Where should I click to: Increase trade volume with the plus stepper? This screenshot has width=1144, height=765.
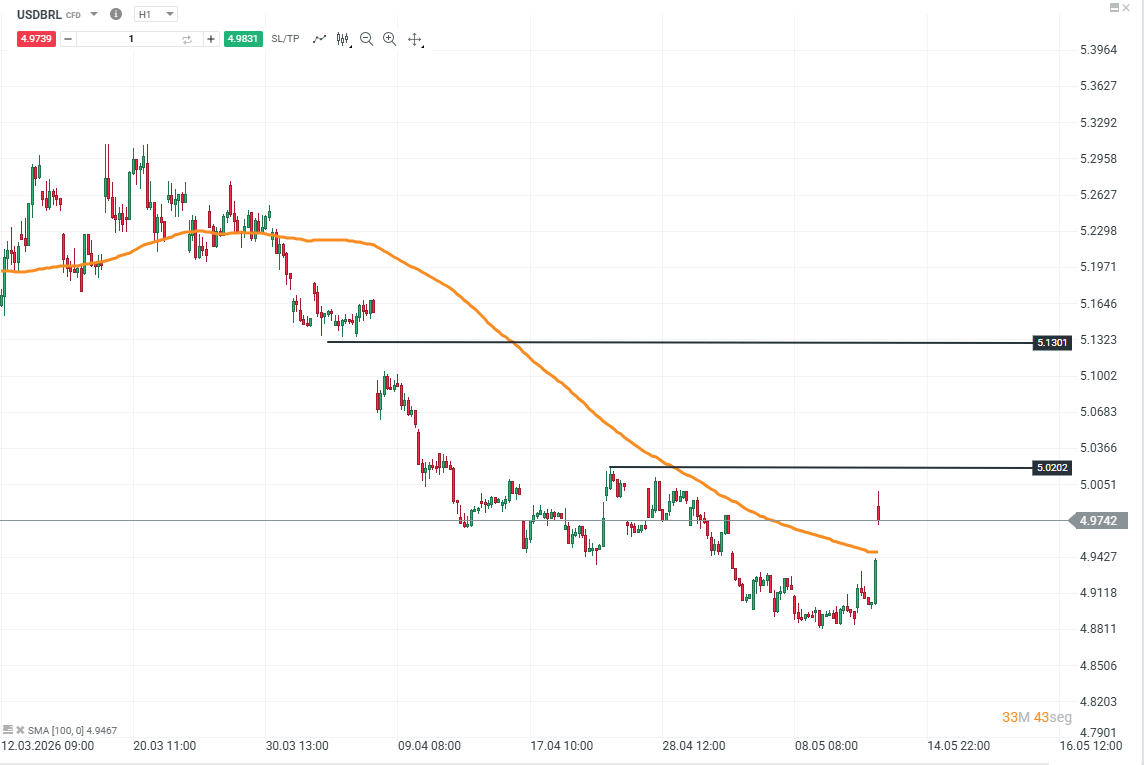click(211, 39)
